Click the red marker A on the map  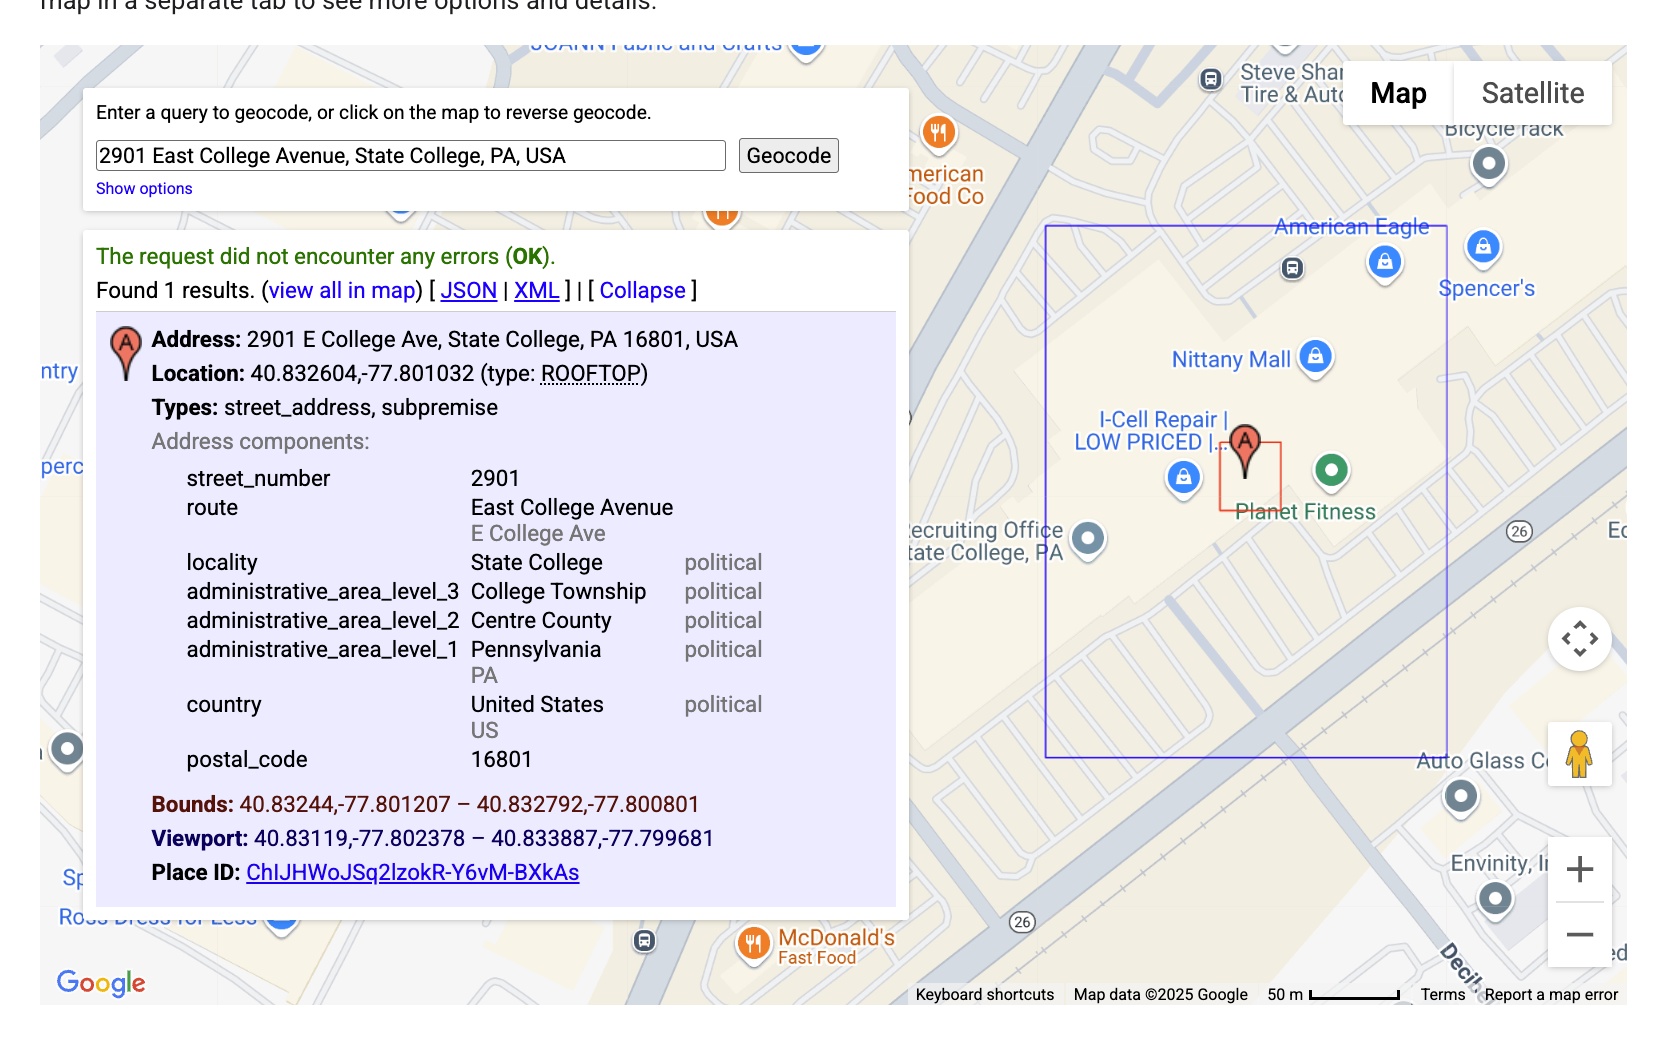pos(1244,447)
